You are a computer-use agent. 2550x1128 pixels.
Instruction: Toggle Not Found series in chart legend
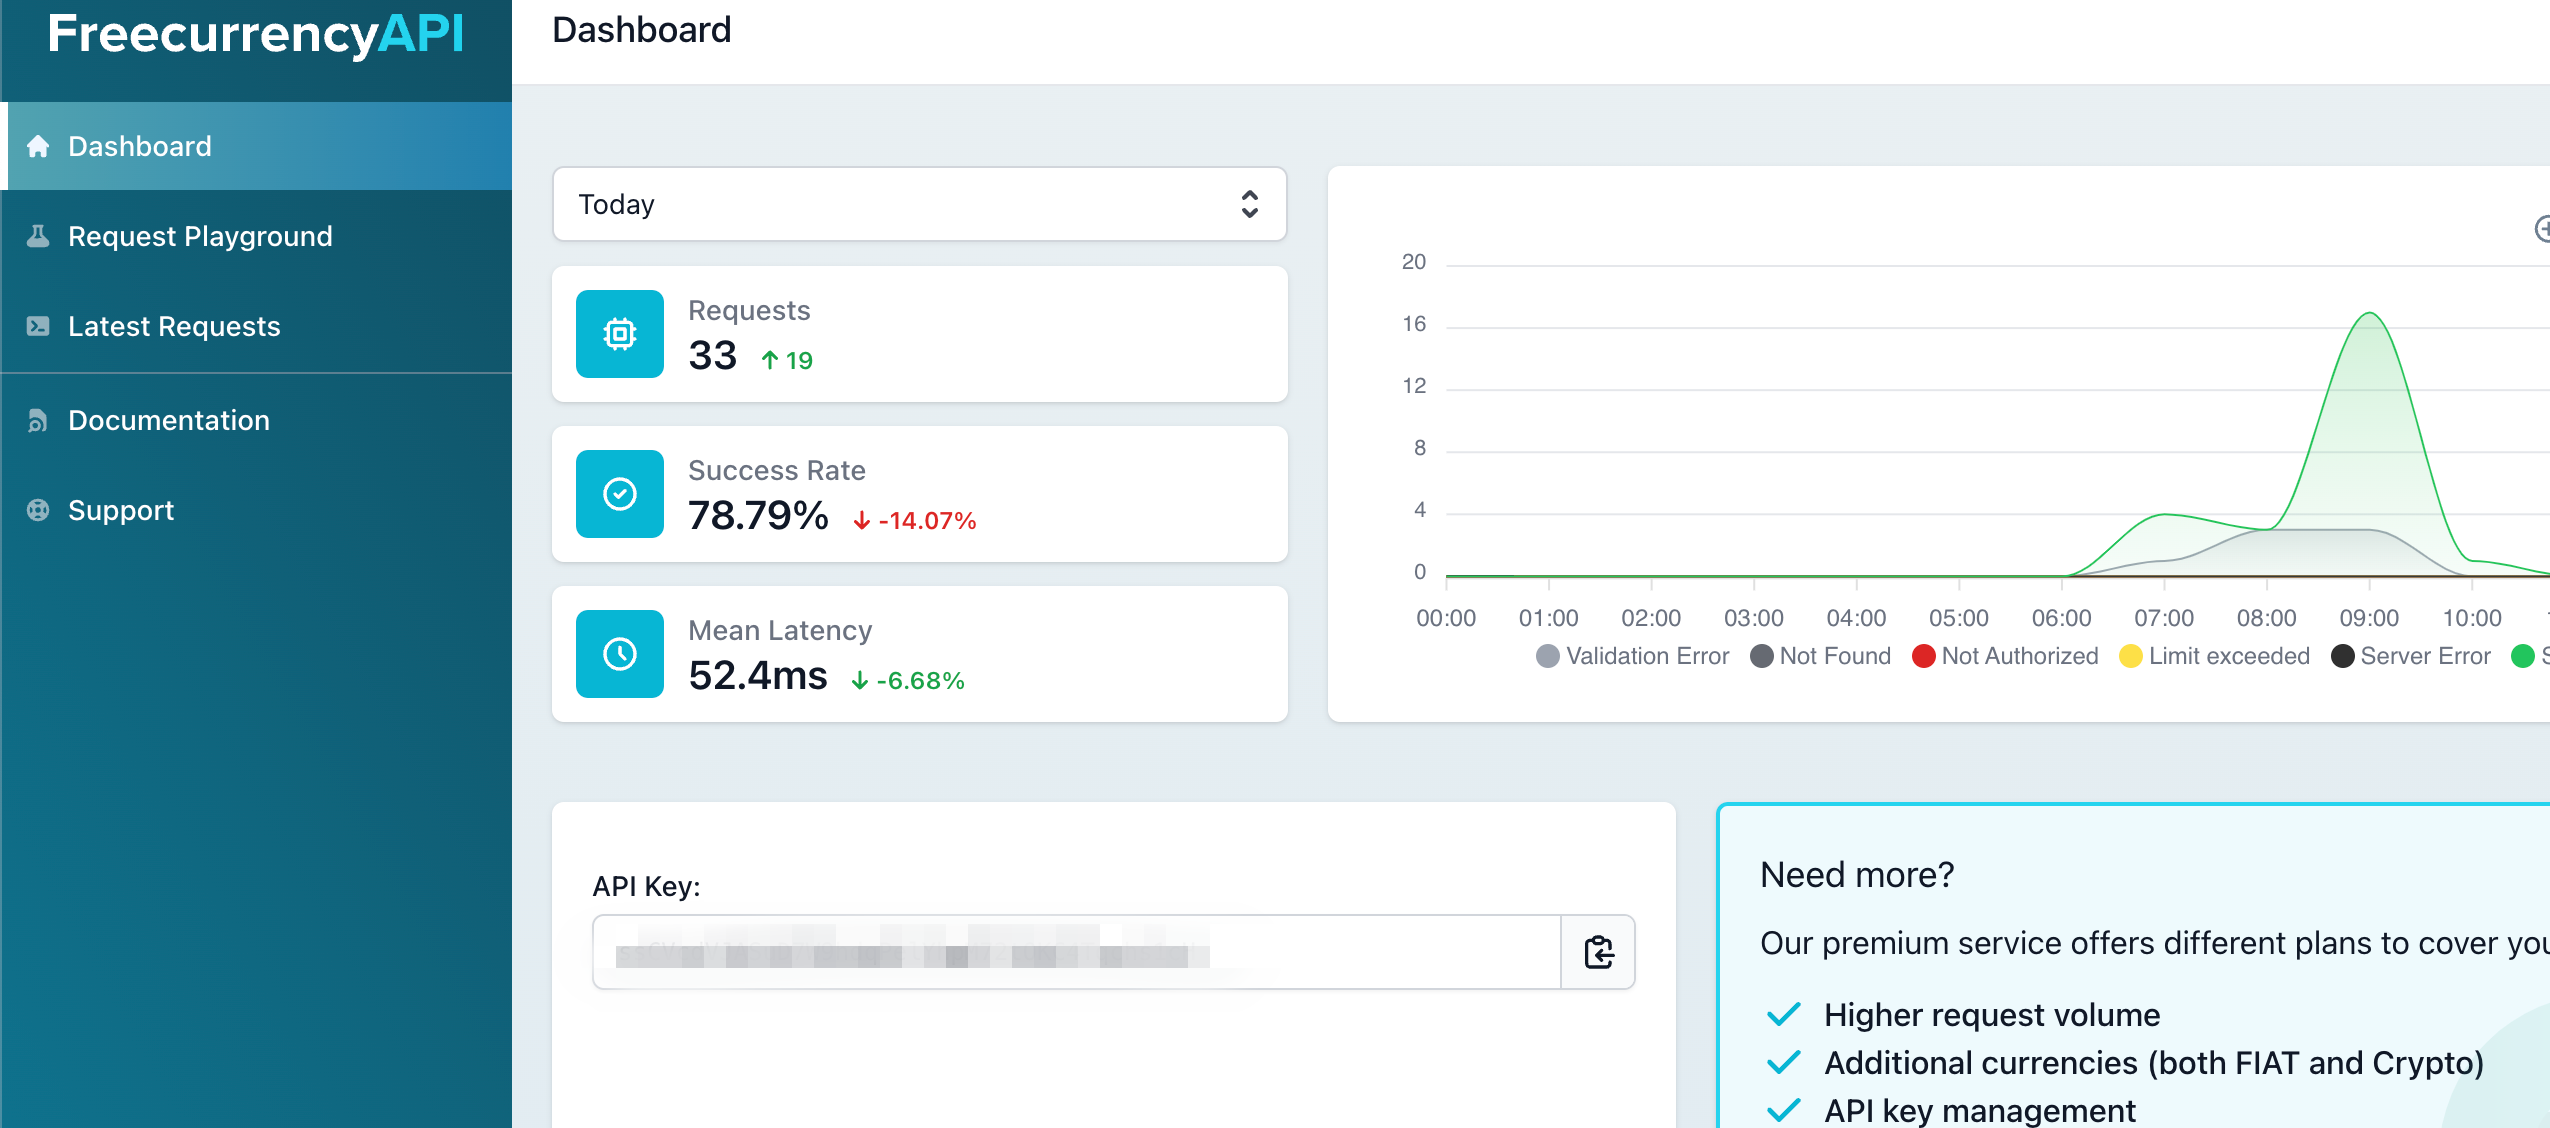(1820, 656)
